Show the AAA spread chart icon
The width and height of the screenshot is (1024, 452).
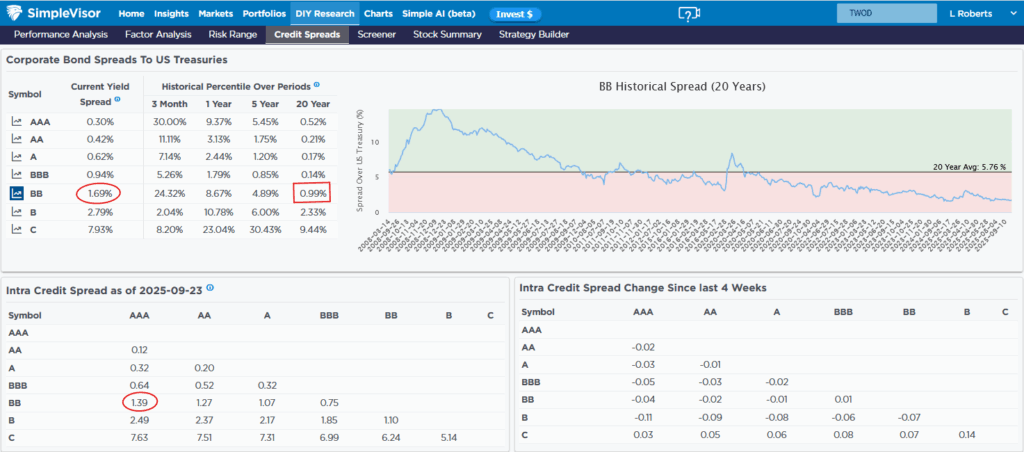[x=17, y=121]
